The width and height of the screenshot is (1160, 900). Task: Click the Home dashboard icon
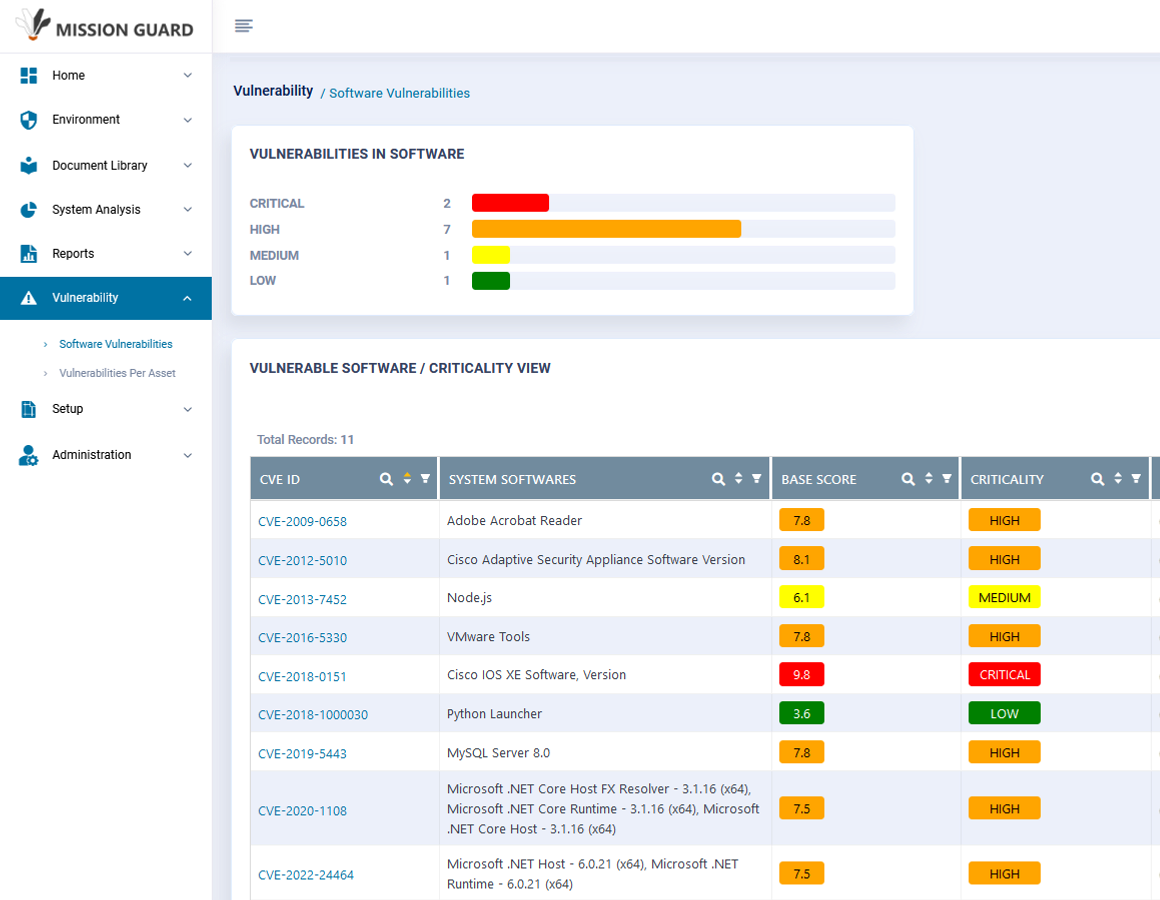tap(29, 75)
